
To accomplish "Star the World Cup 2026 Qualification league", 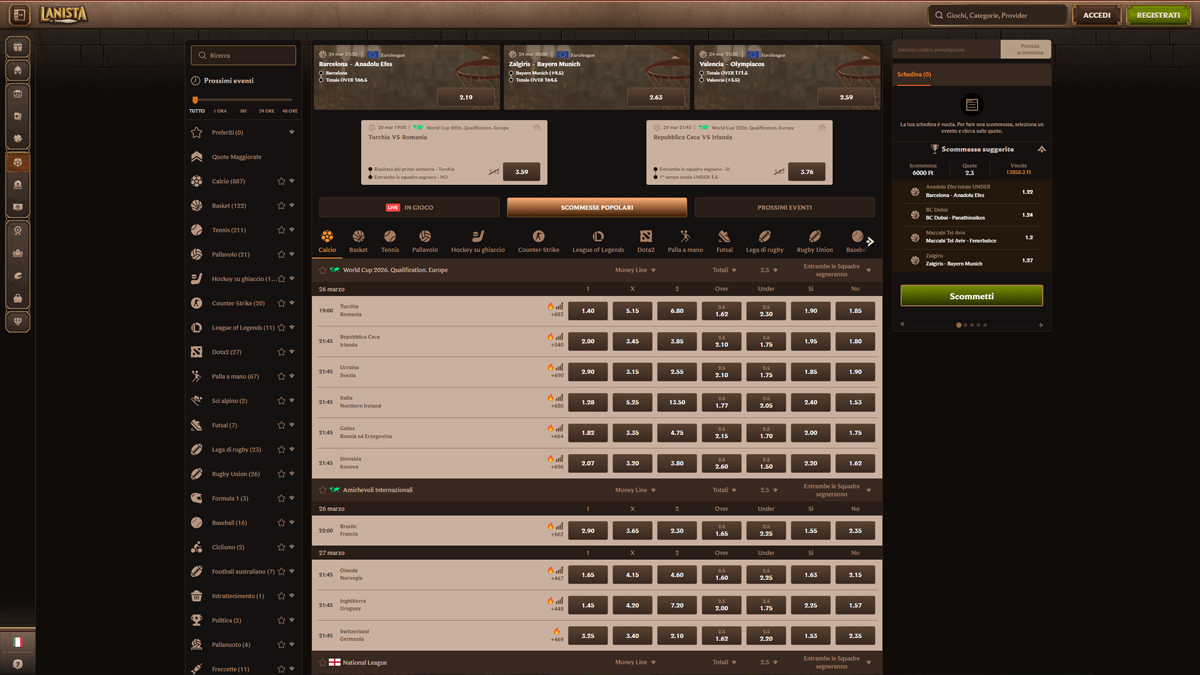I will coord(322,270).
